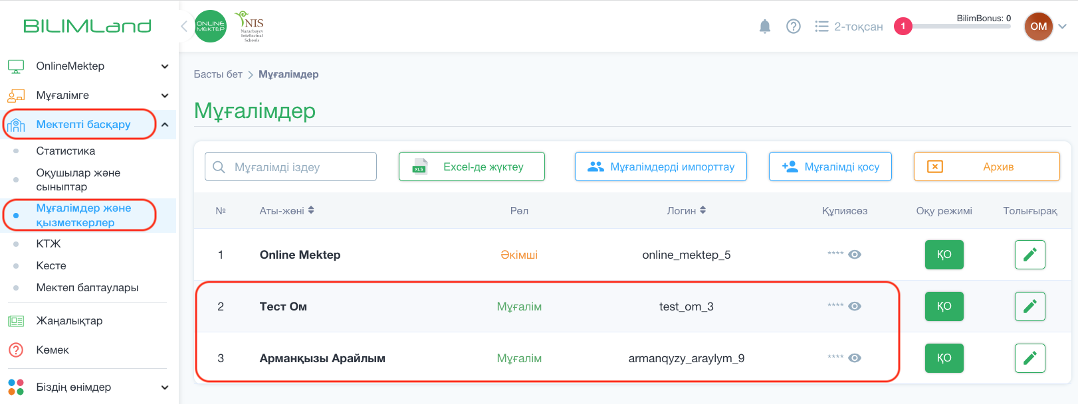Reveal password for test_om_3
Screen dimensions: 1078x404
point(855,307)
